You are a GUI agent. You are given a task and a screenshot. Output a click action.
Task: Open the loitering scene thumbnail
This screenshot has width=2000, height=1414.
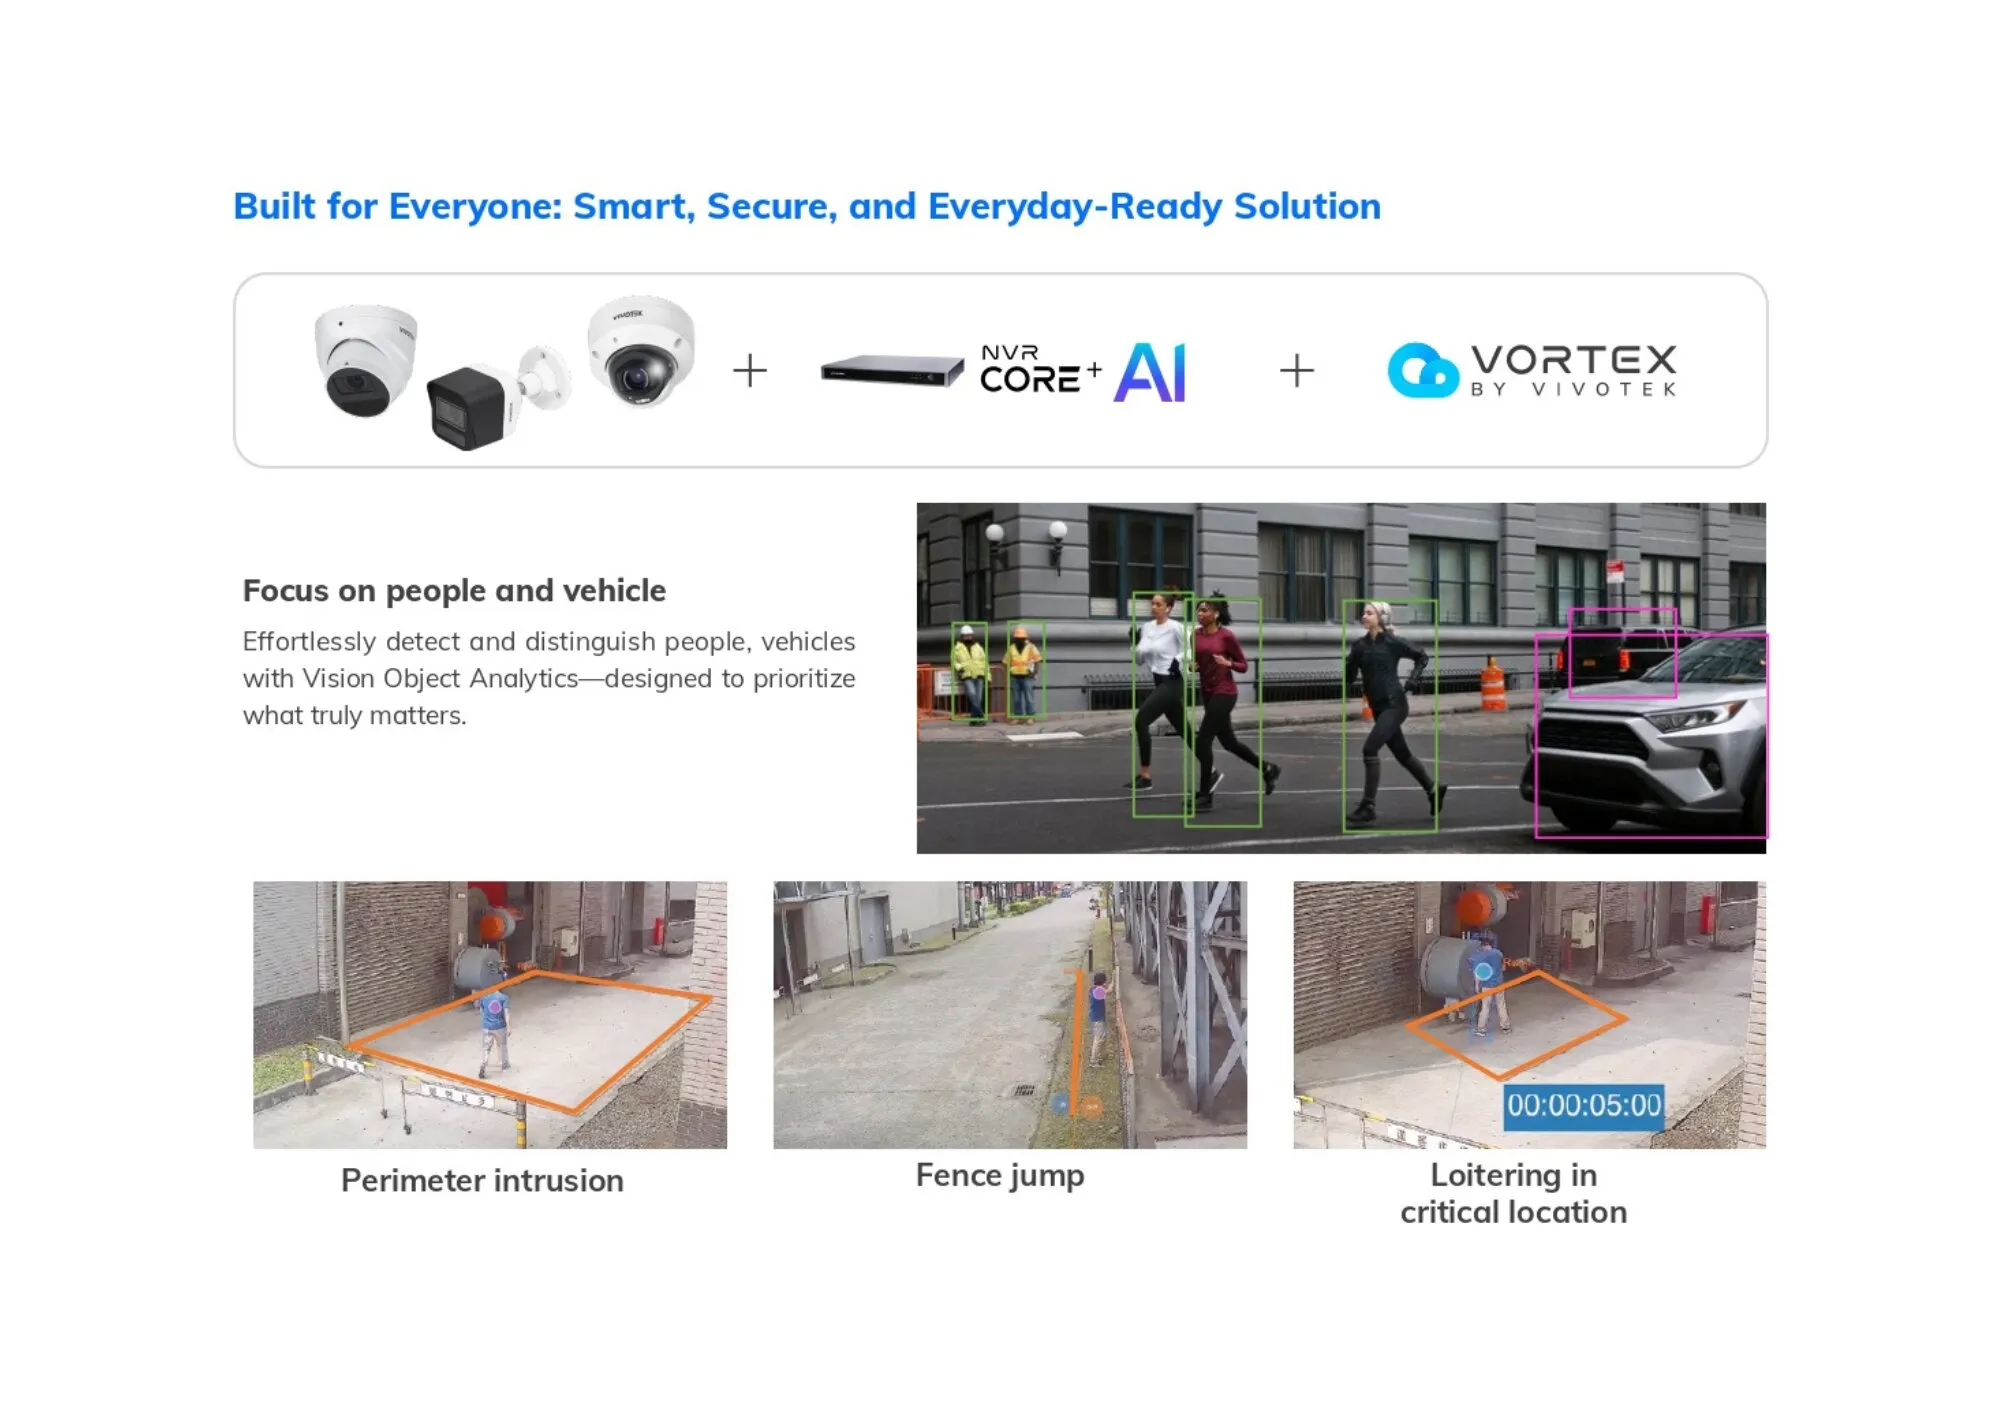pos(1530,1015)
